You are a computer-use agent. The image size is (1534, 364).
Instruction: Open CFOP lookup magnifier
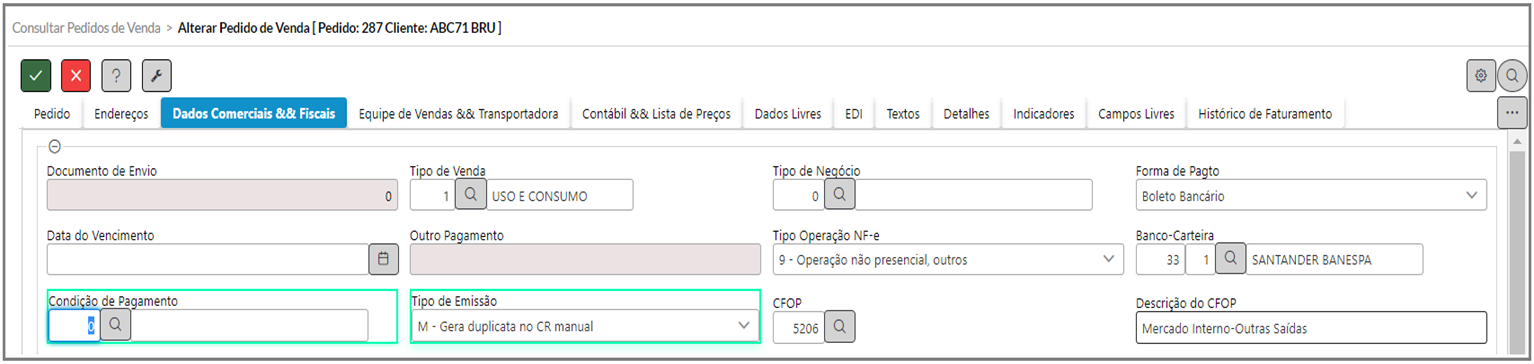(x=840, y=325)
